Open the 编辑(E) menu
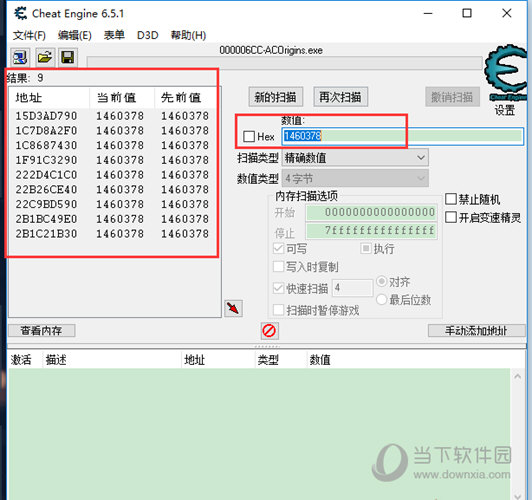Image resolution: width=532 pixels, height=500 pixels. [x=74, y=35]
